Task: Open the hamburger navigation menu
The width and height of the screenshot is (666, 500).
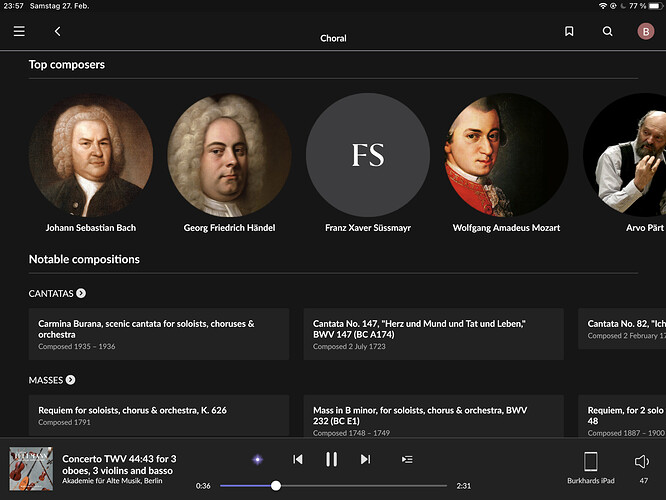Action: coord(19,31)
